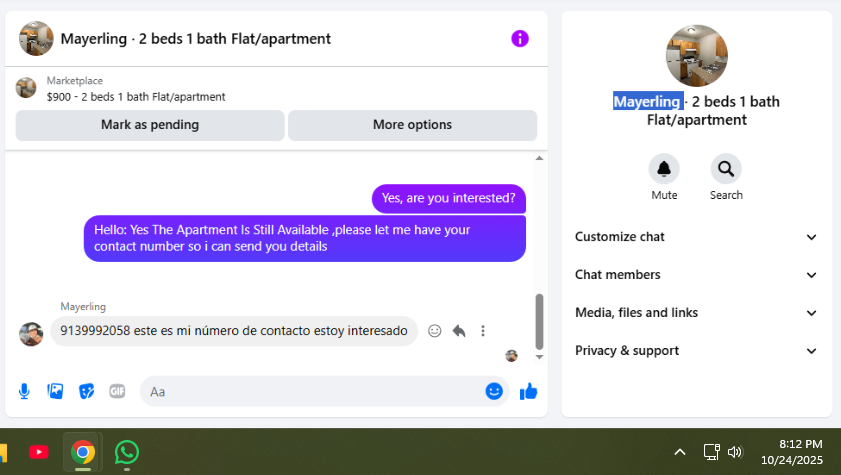Open more options for Mayerling's message
The width and height of the screenshot is (841, 475).
click(483, 331)
